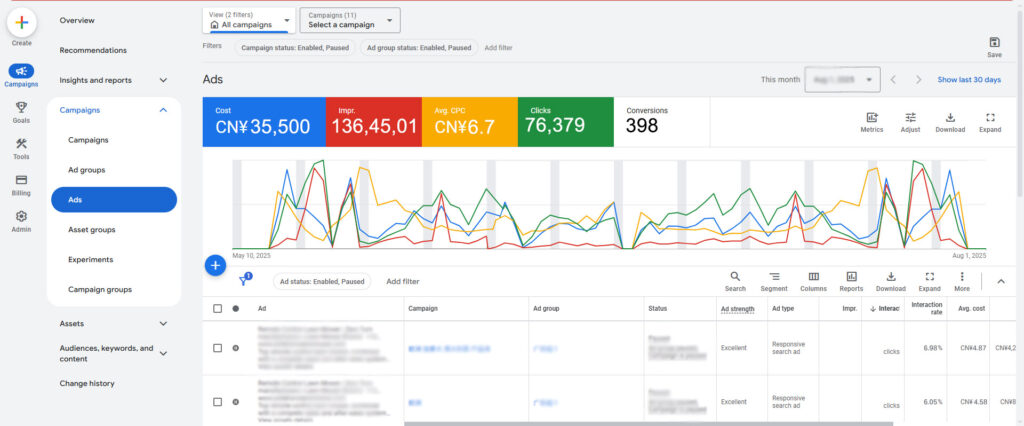1024x426 pixels.
Task: Open the Columns selector icon
Action: coord(813,277)
